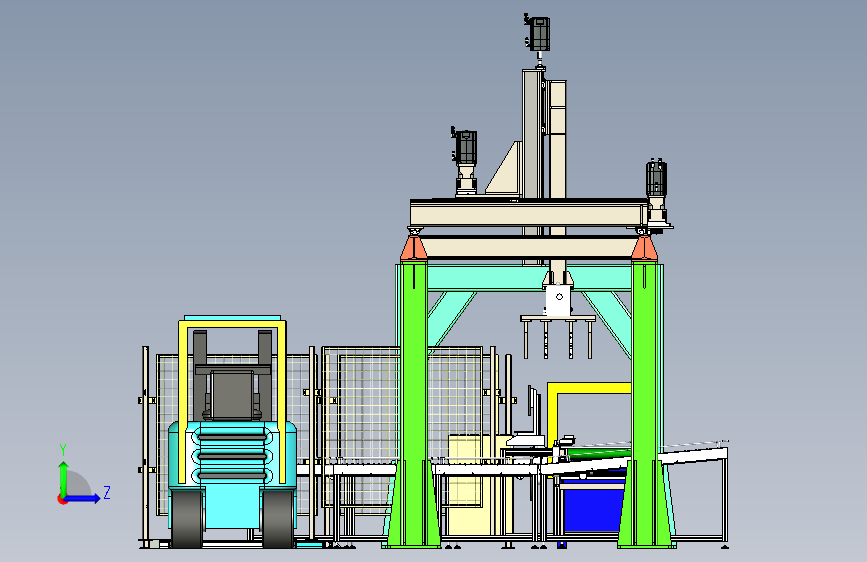Select the left cyan diagonal brace
Image resolution: width=867 pixels, height=562 pixels.
coord(452,319)
